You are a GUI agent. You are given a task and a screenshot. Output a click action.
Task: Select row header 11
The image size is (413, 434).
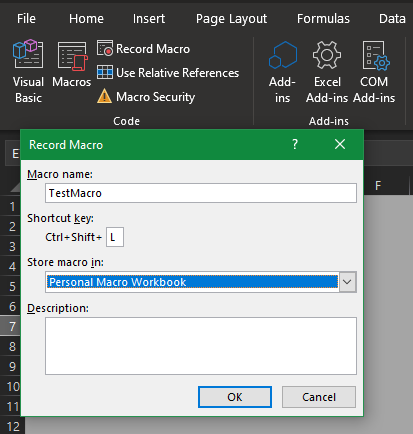[12, 407]
